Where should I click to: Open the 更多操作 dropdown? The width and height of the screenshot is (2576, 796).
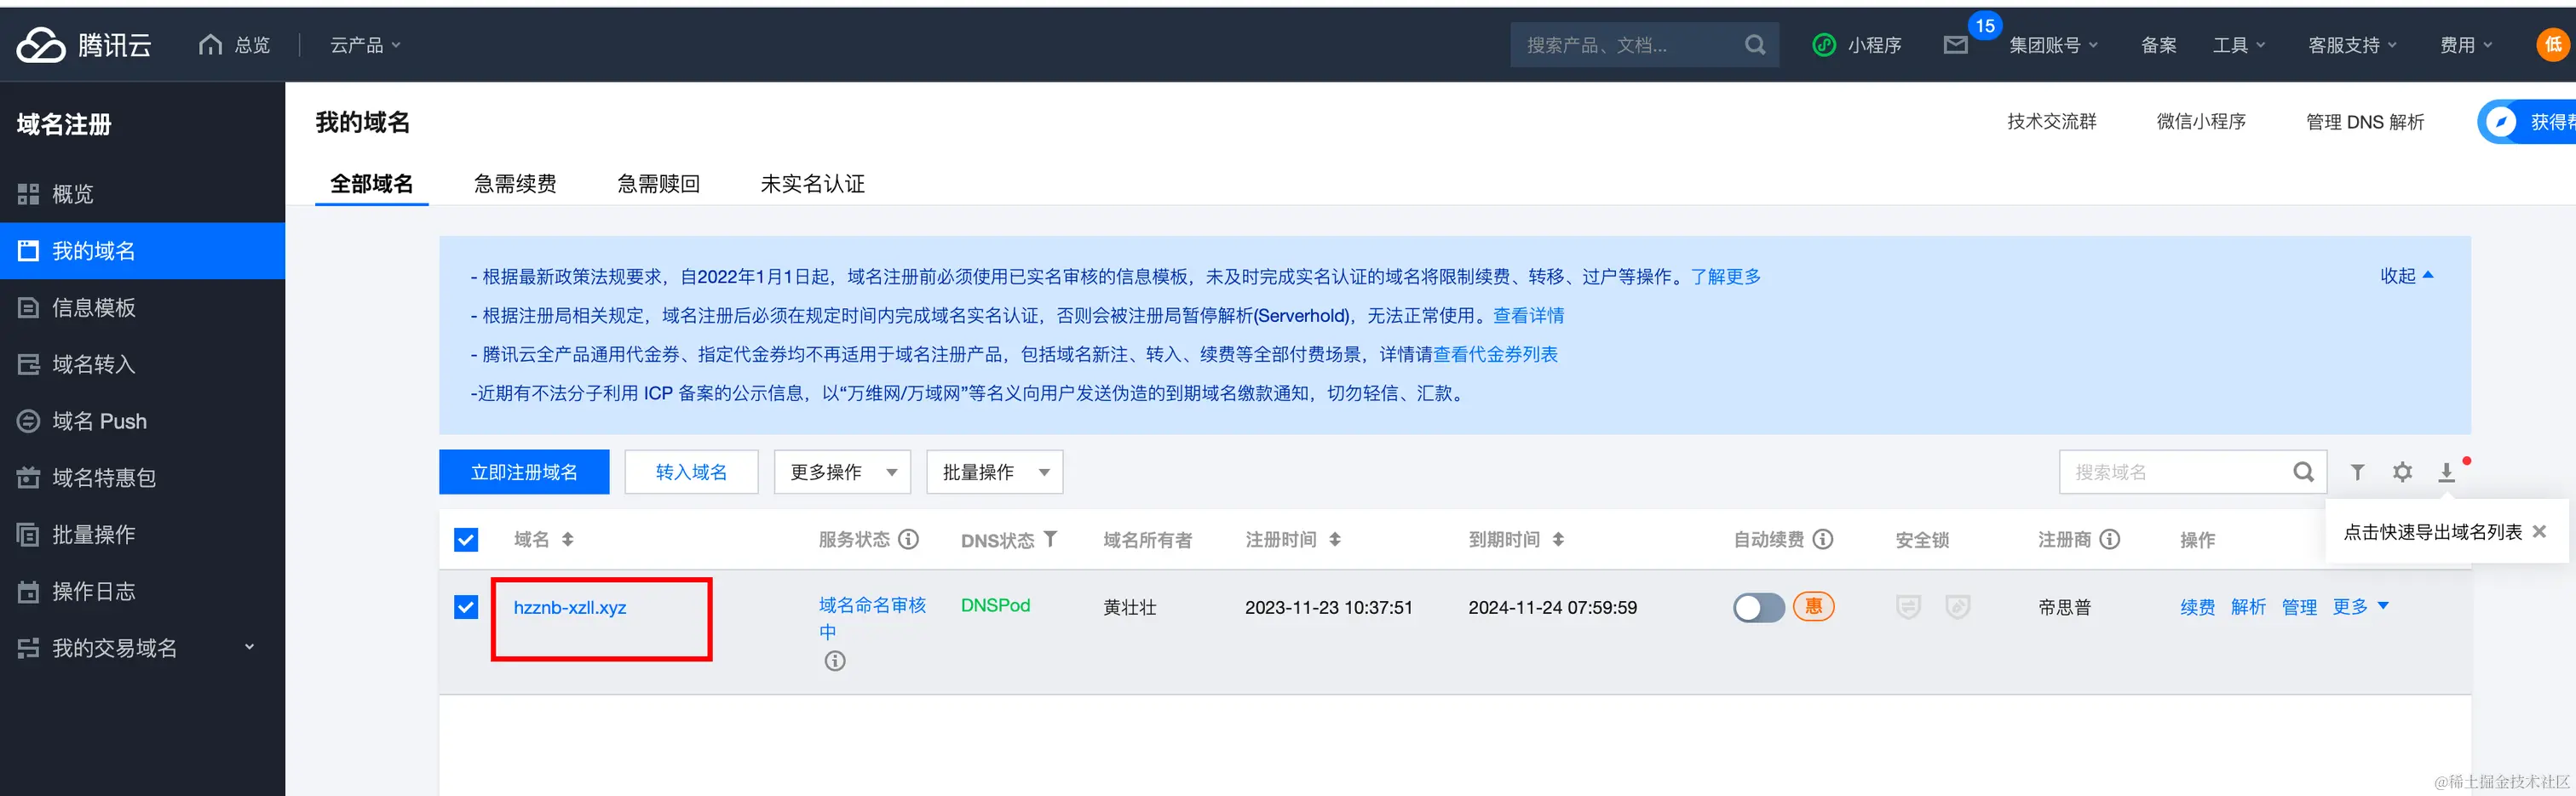(x=842, y=472)
